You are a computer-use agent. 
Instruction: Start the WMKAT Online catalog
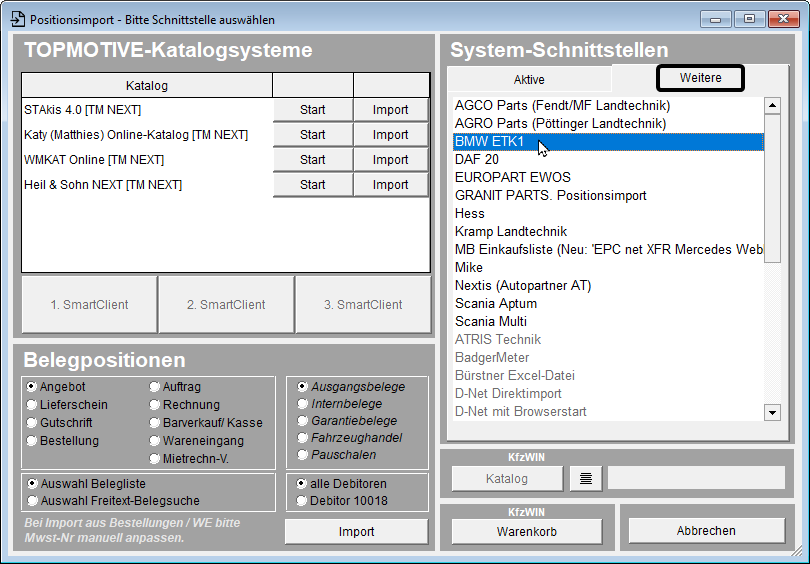[x=313, y=160]
